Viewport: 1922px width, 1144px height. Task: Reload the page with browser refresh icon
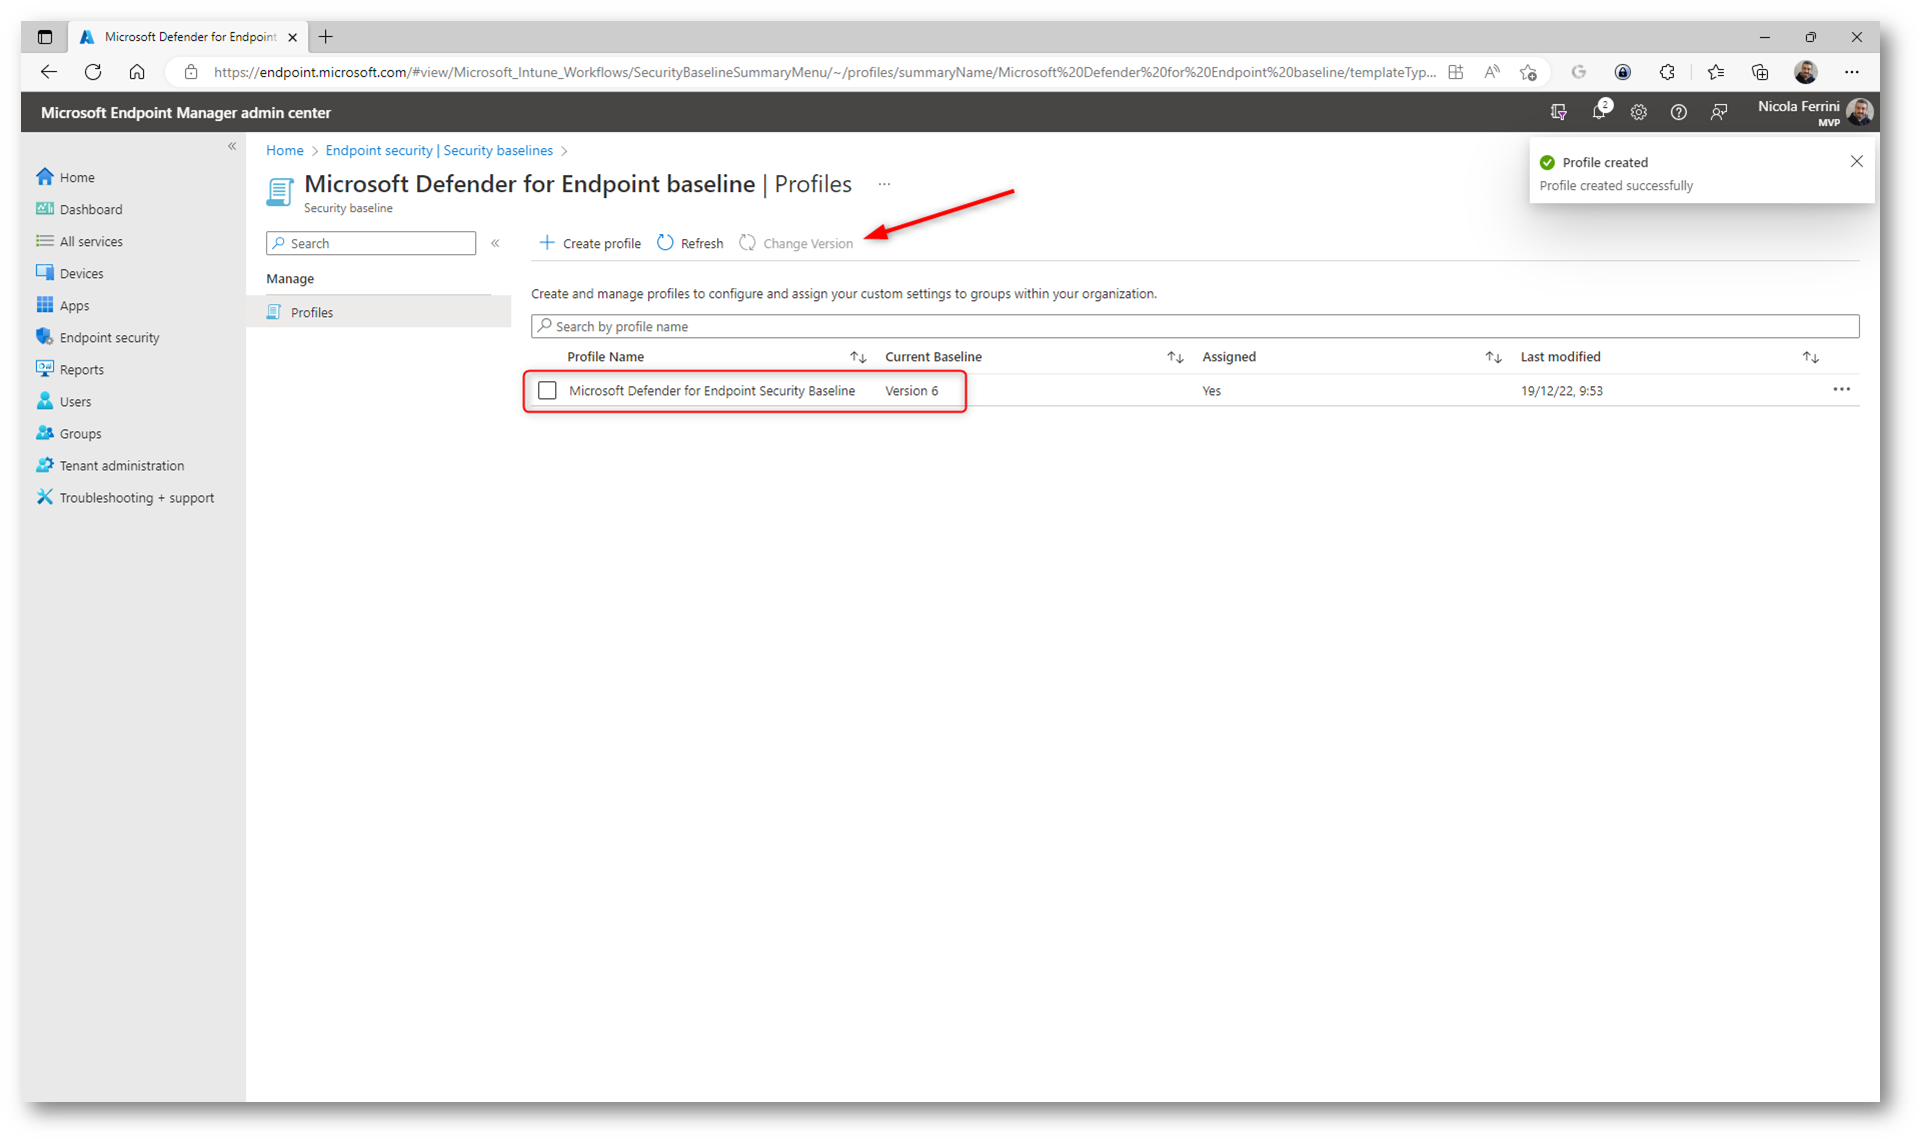[x=93, y=72]
